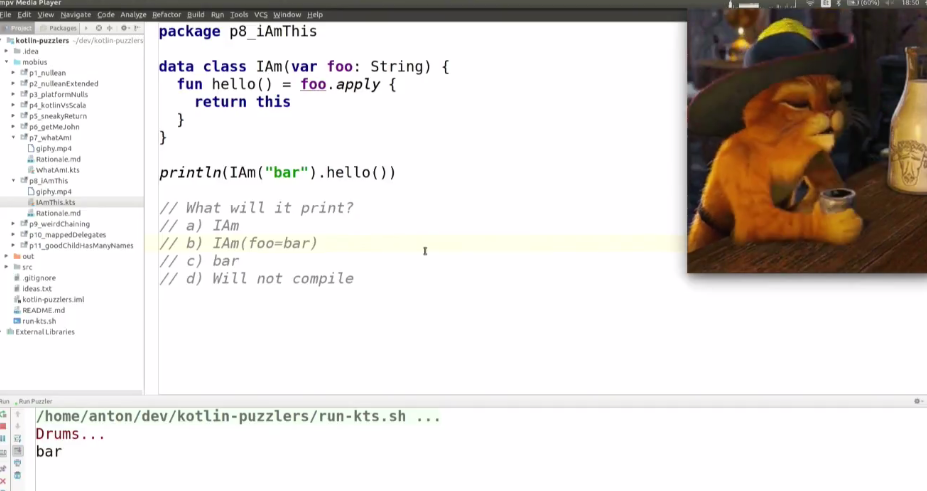Select Rationale.md under p7_whatAmI
This screenshot has height=491, width=927.
point(58,159)
